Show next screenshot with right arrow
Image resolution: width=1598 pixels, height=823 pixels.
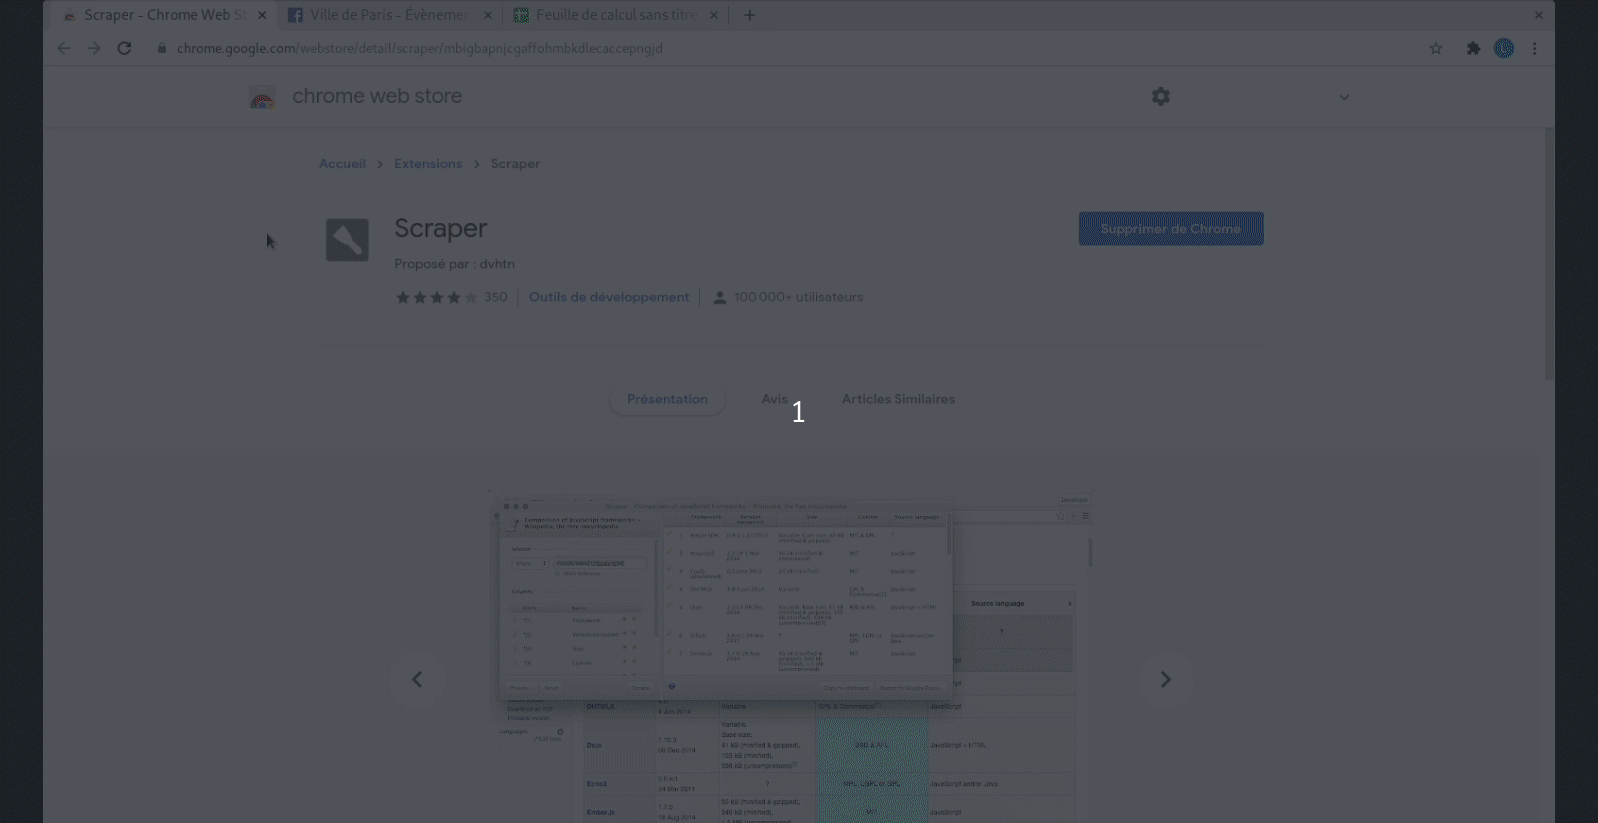(x=1165, y=679)
